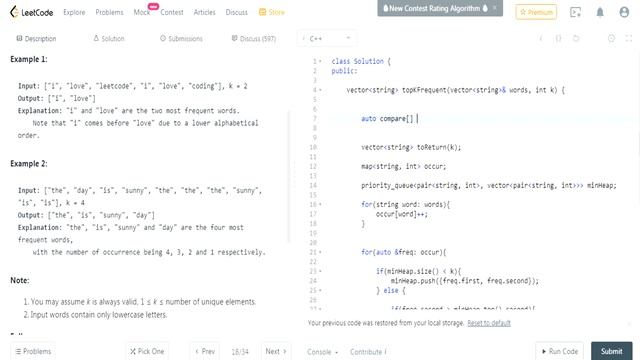Fold the for loop at line 21

click(x=320, y=252)
